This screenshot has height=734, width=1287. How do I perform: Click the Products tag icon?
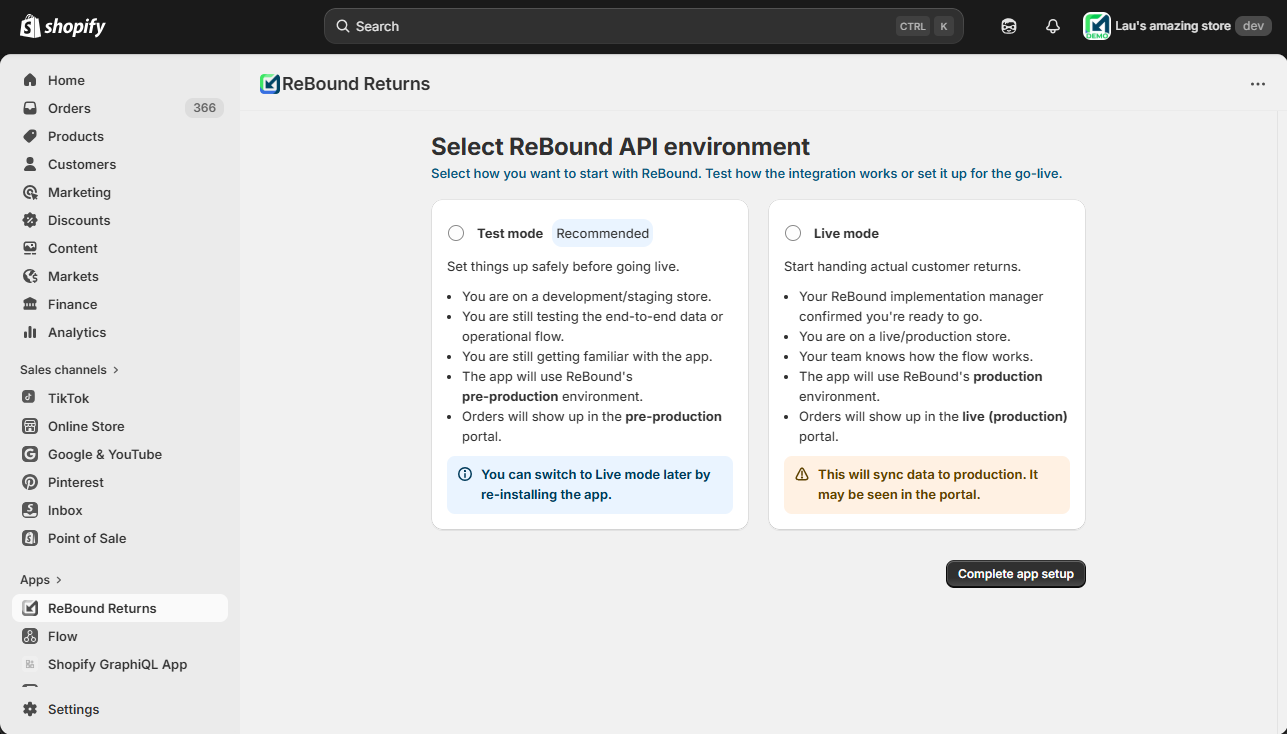pyautogui.click(x=30, y=136)
